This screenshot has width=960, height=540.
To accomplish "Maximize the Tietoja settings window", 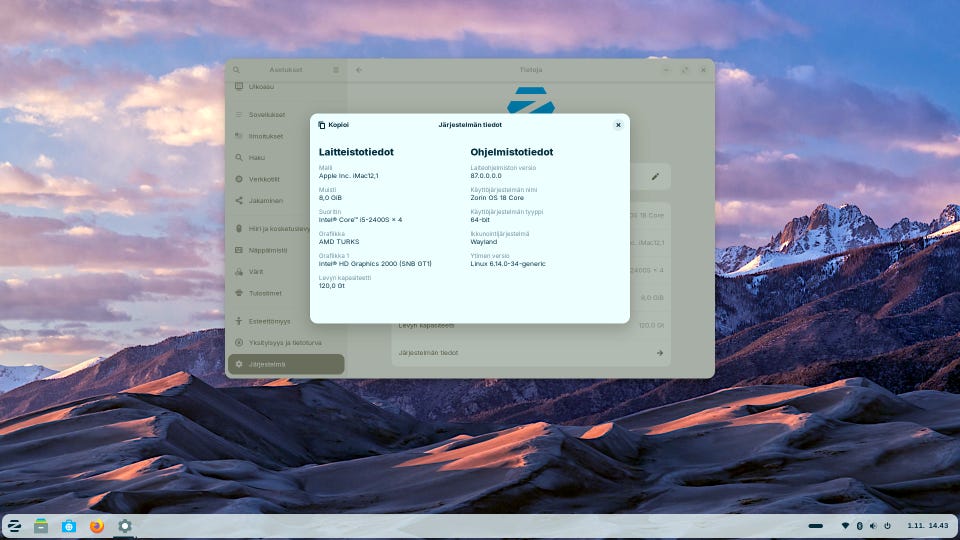I will [684, 70].
